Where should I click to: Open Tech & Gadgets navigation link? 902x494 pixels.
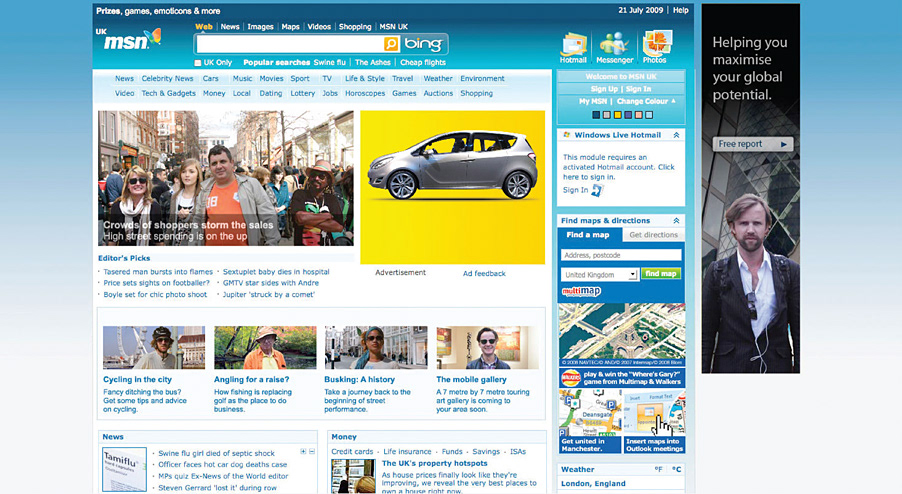click(169, 93)
